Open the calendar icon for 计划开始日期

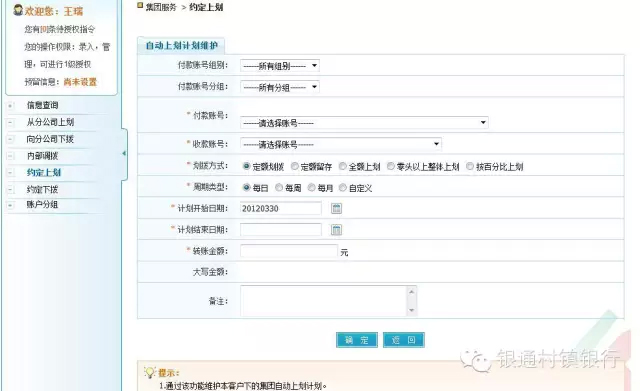tap(336, 209)
